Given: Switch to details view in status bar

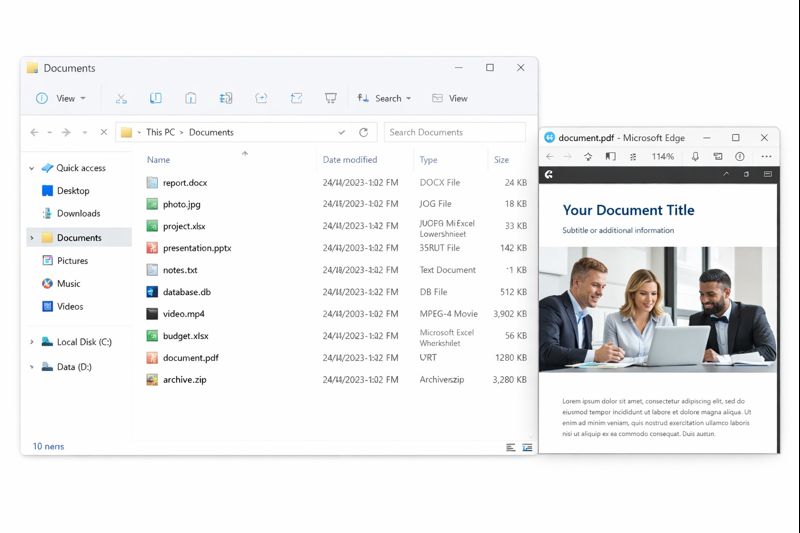Looking at the screenshot, I should pyautogui.click(x=511, y=447).
